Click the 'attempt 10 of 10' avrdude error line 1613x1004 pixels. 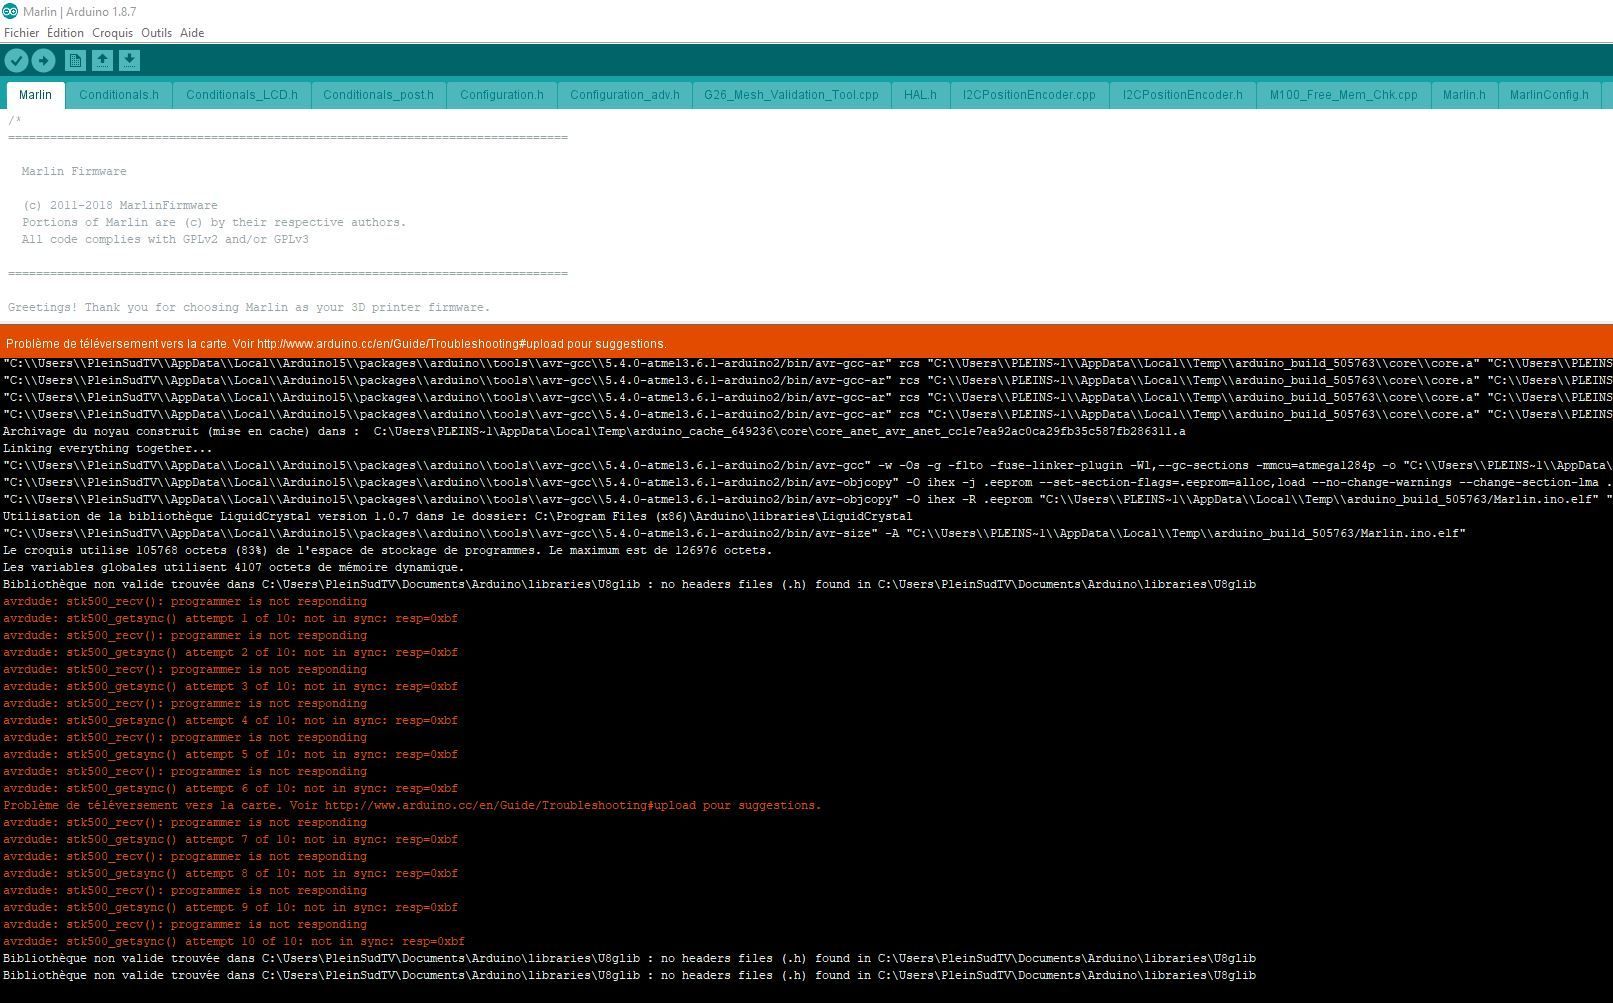pyautogui.click(x=234, y=942)
